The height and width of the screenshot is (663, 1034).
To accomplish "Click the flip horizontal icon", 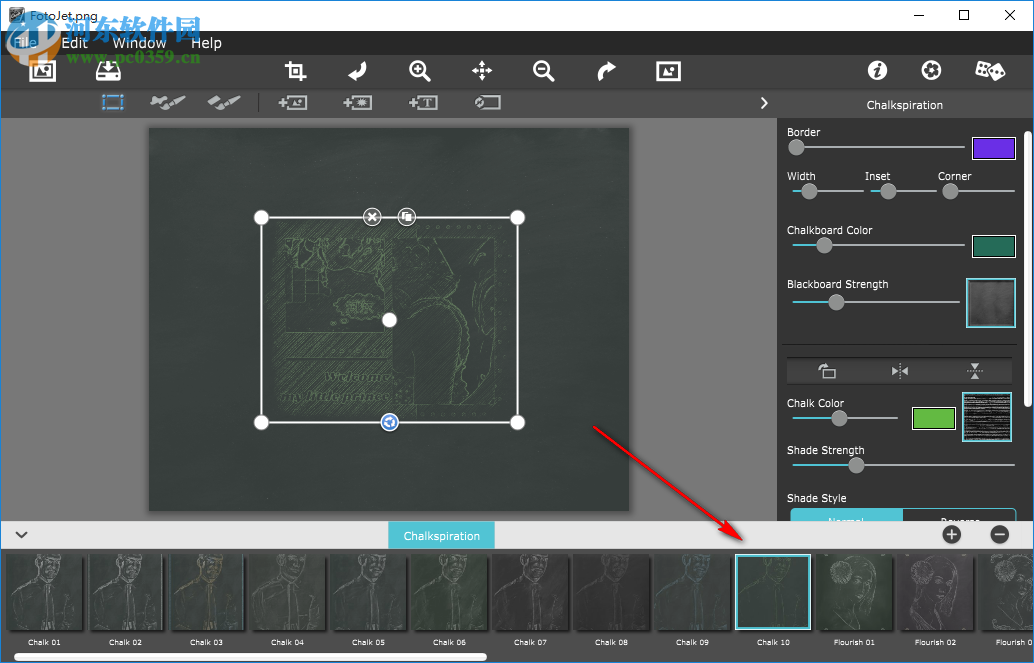I will [900, 371].
